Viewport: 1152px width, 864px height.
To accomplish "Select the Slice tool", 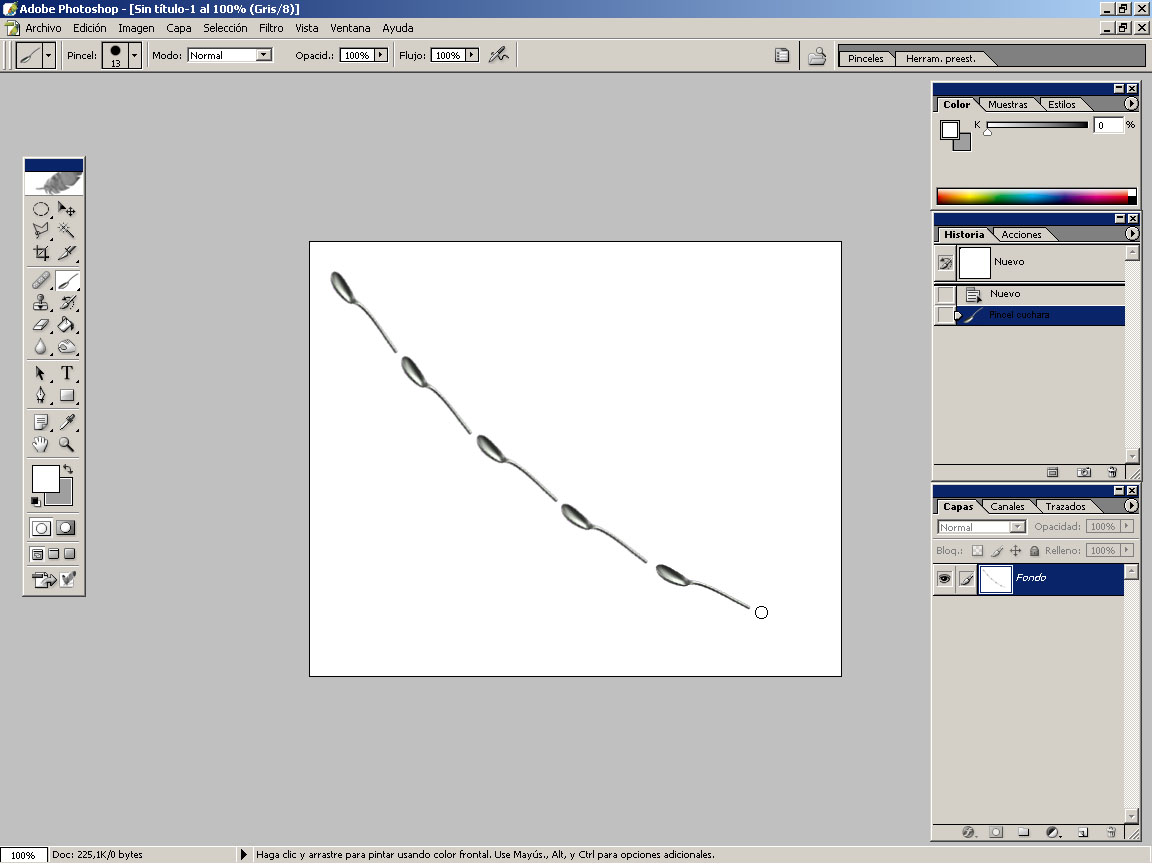I will coord(67,253).
